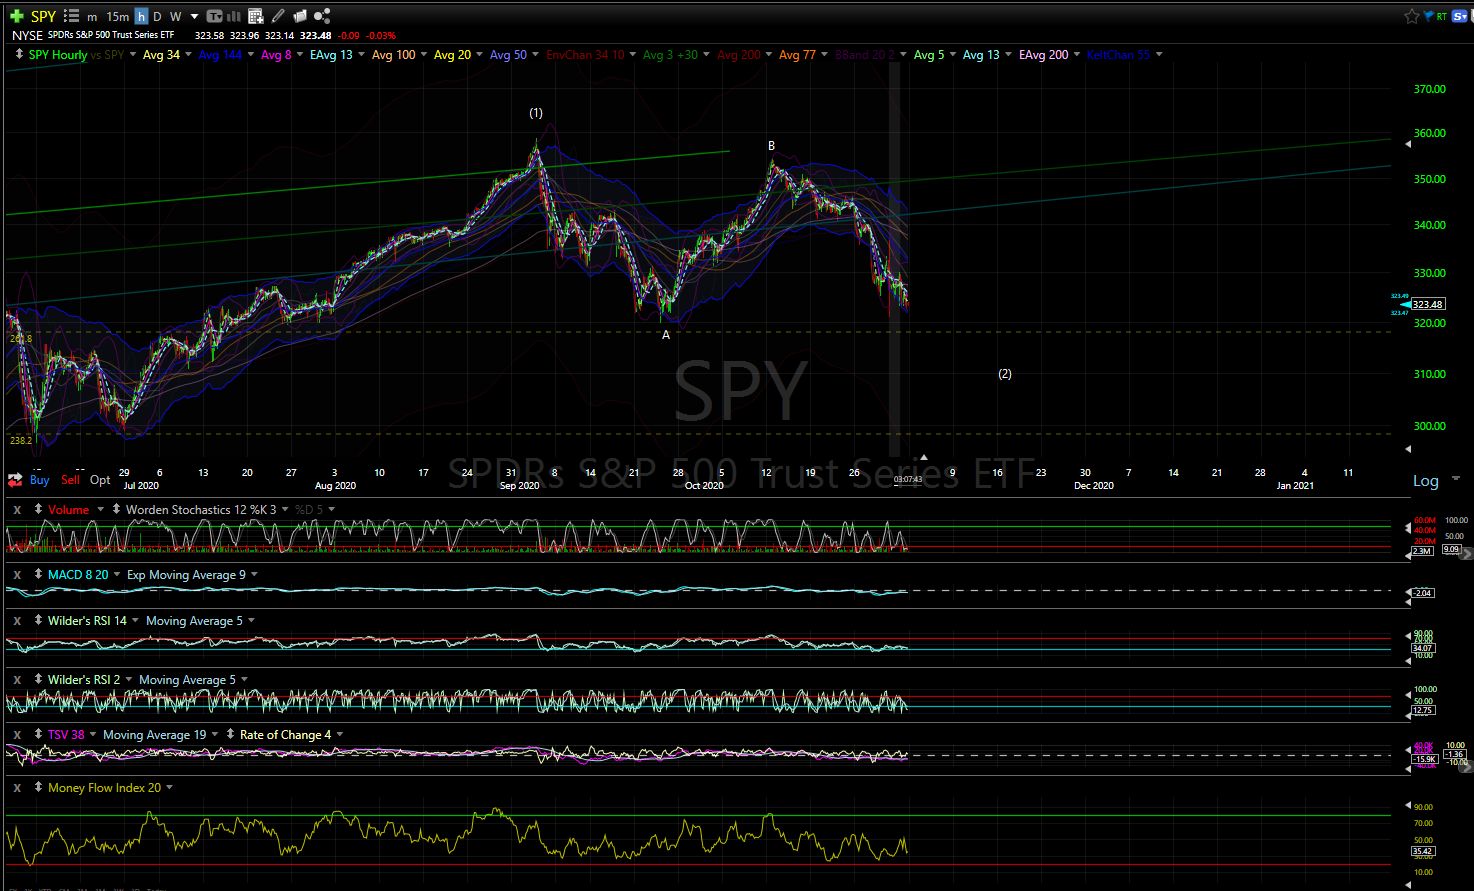Click move arrows beside TSV 38

click(38, 735)
